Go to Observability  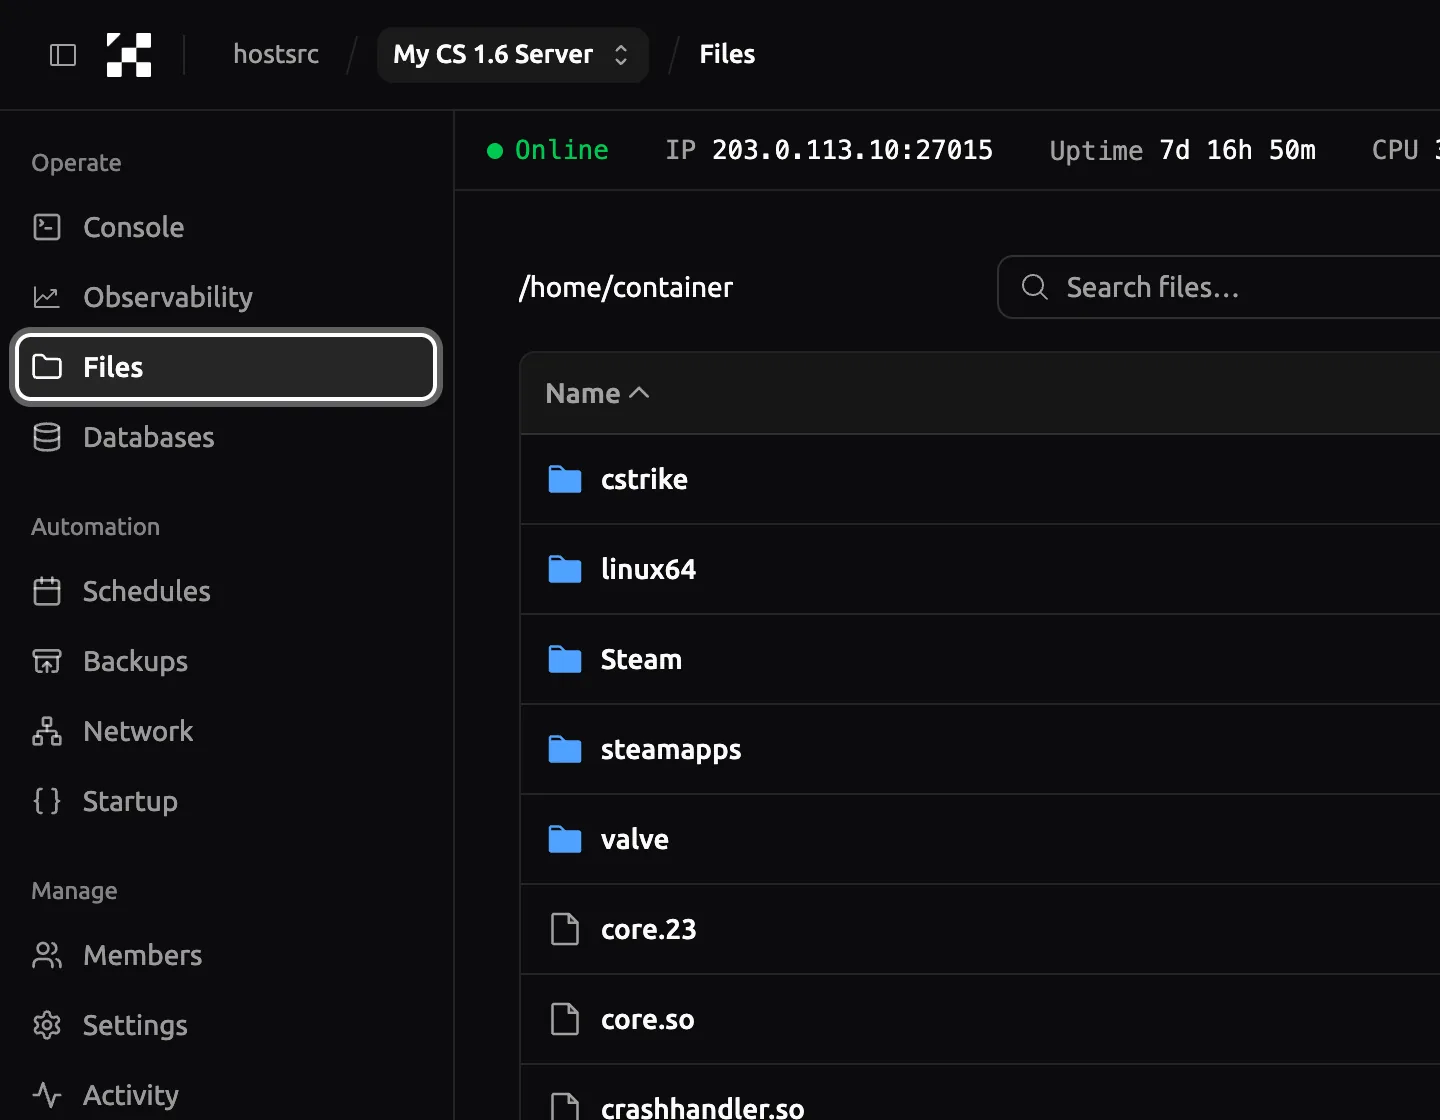point(227,297)
